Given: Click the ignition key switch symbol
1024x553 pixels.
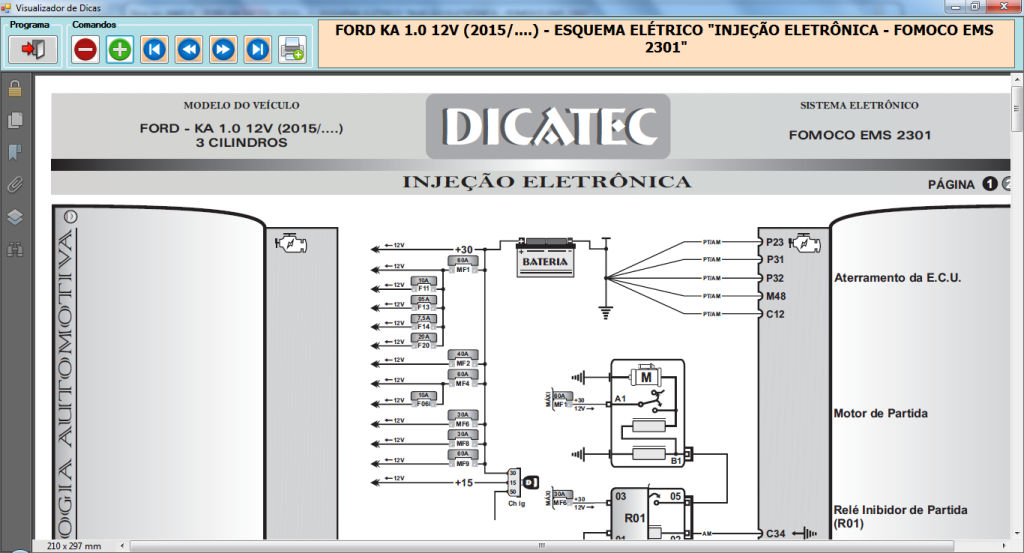Looking at the screenshot, I should click(x=522, y=483).
